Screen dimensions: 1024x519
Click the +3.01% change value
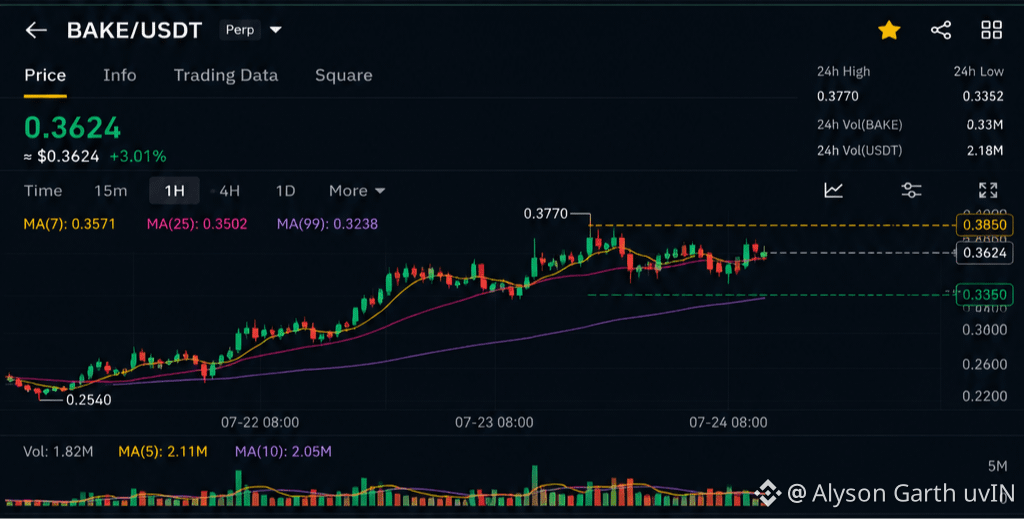click(138, 157)
